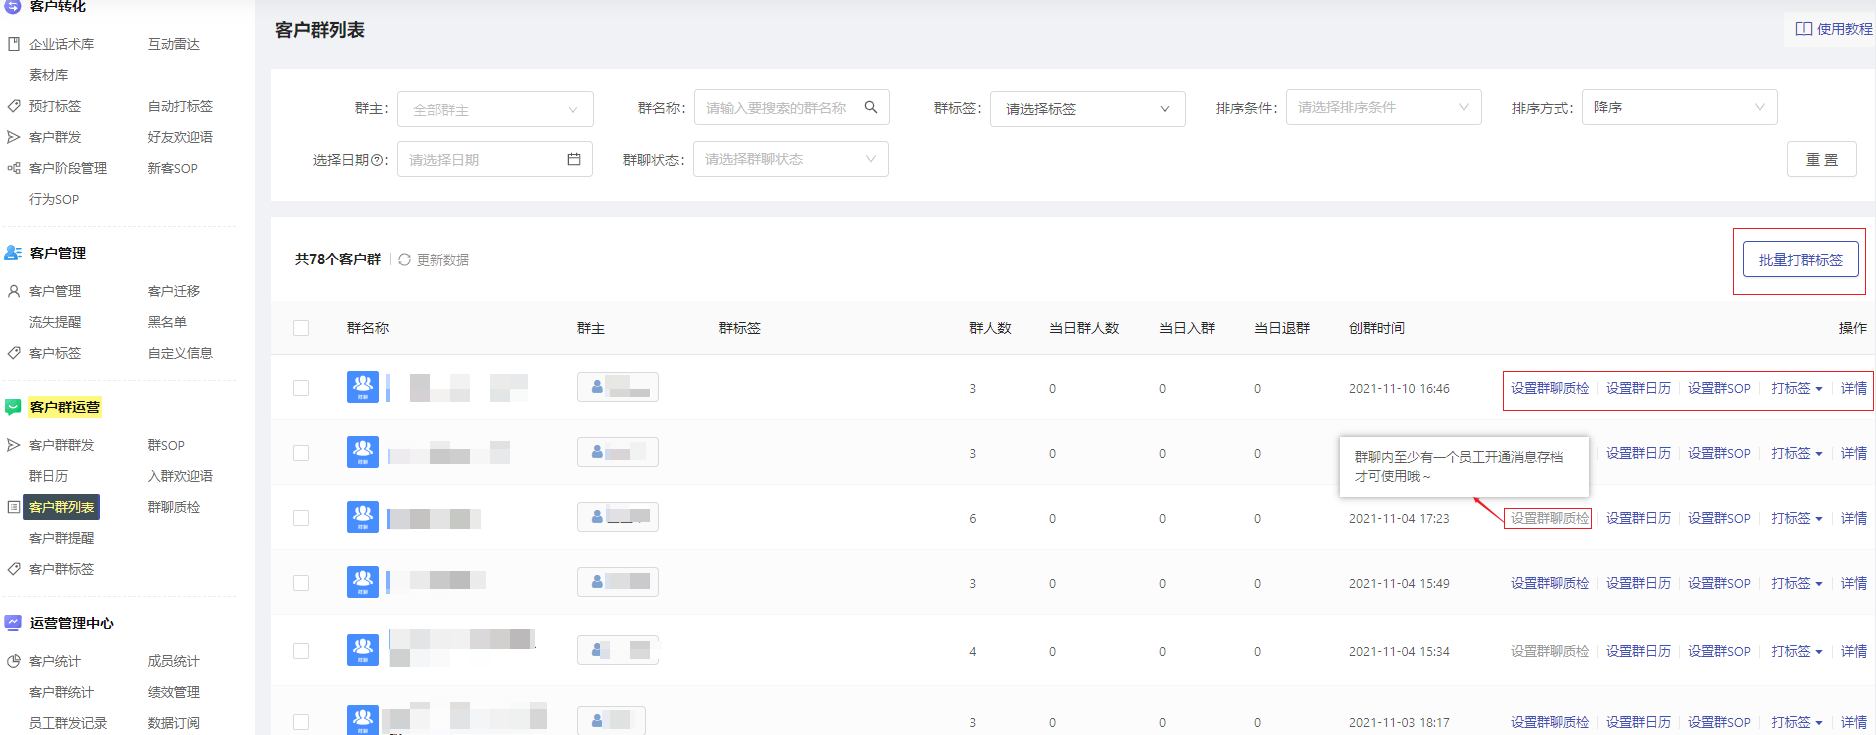
Task: Click the list icon beside 客户群列表
Action: point(14,507)
